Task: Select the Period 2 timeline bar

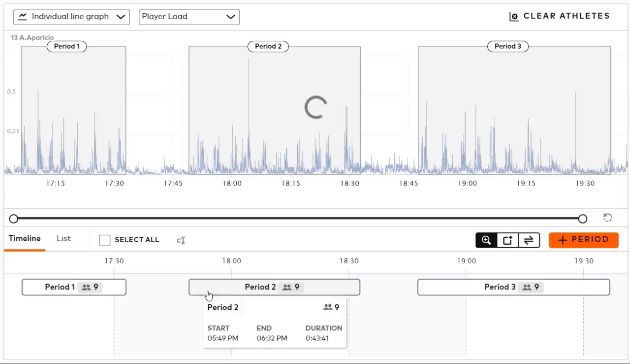Action: [x=274, y=287]
